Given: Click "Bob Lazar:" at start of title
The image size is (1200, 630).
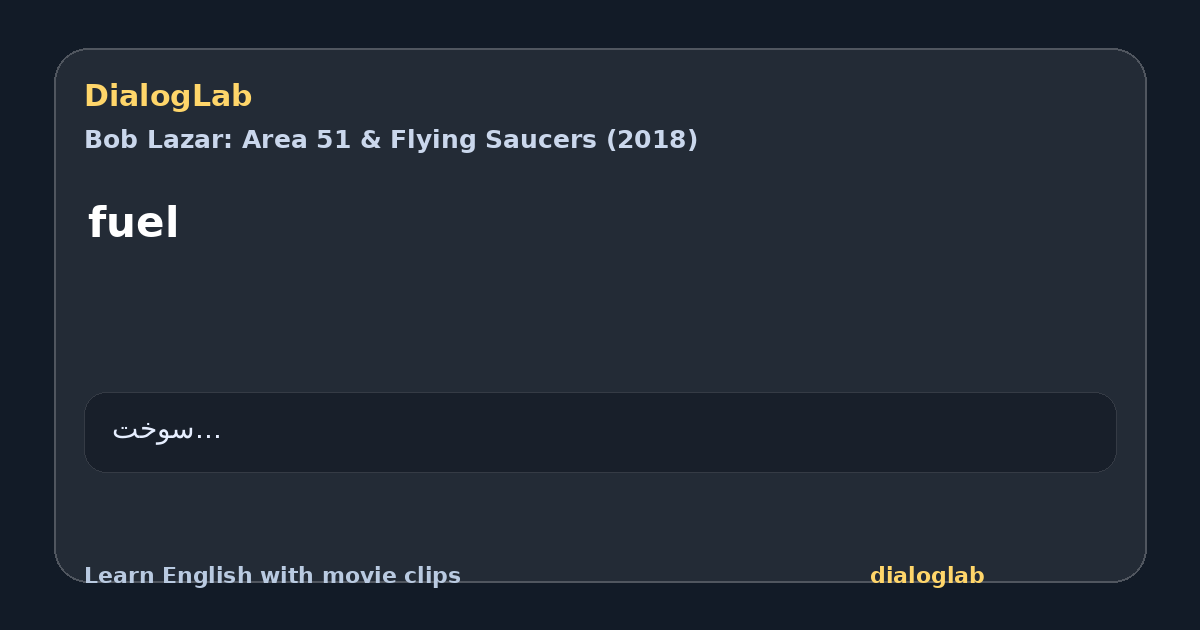Looking at the screenshot, I should (x=159, y=140).
